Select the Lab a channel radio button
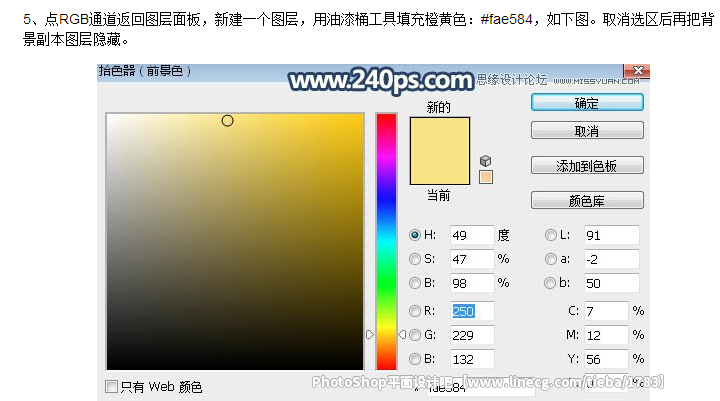 tap(551, 259)
